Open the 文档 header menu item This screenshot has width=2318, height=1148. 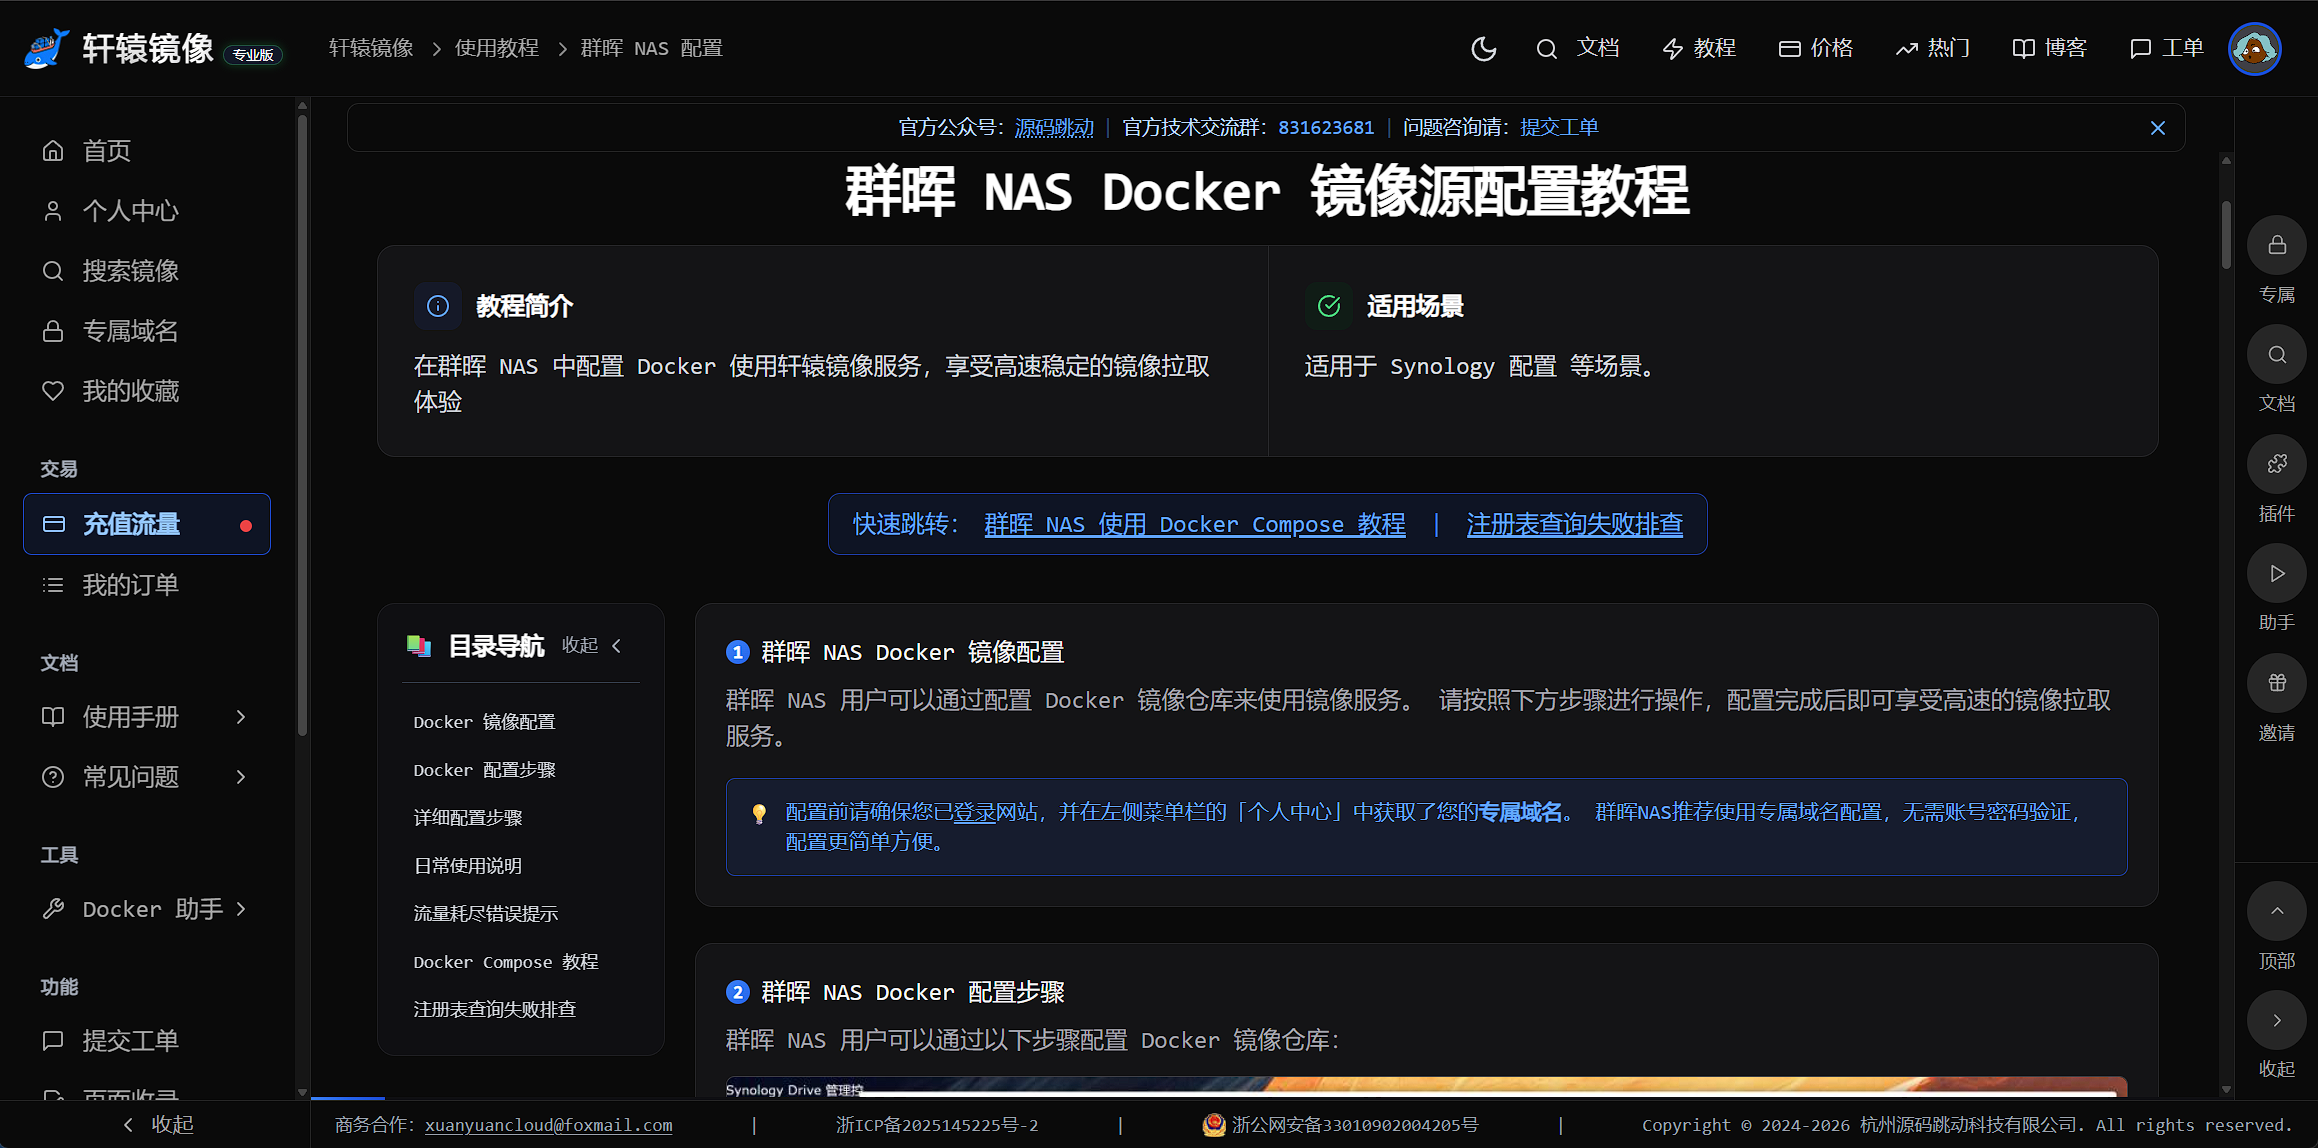pyautogui.click(x=1598, y=48)
